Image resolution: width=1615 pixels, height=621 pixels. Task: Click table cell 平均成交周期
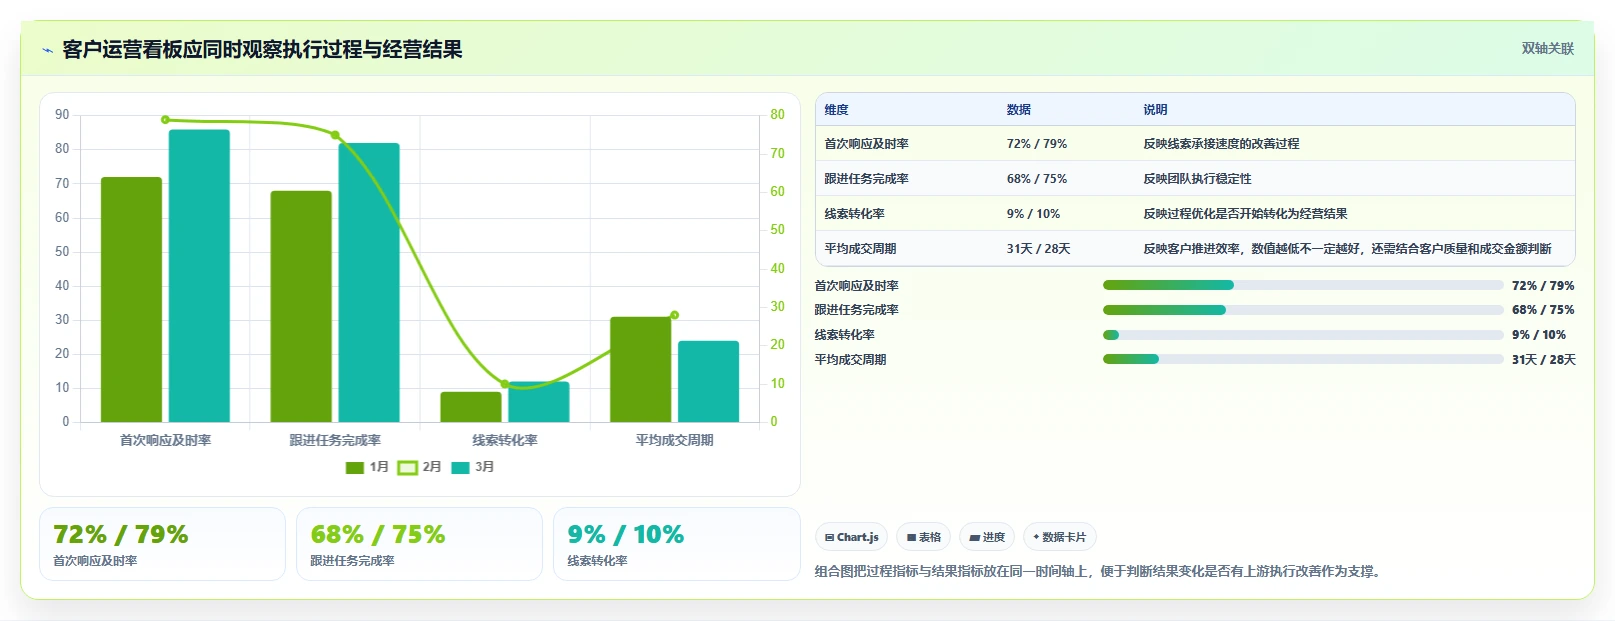tap(860, 249)
